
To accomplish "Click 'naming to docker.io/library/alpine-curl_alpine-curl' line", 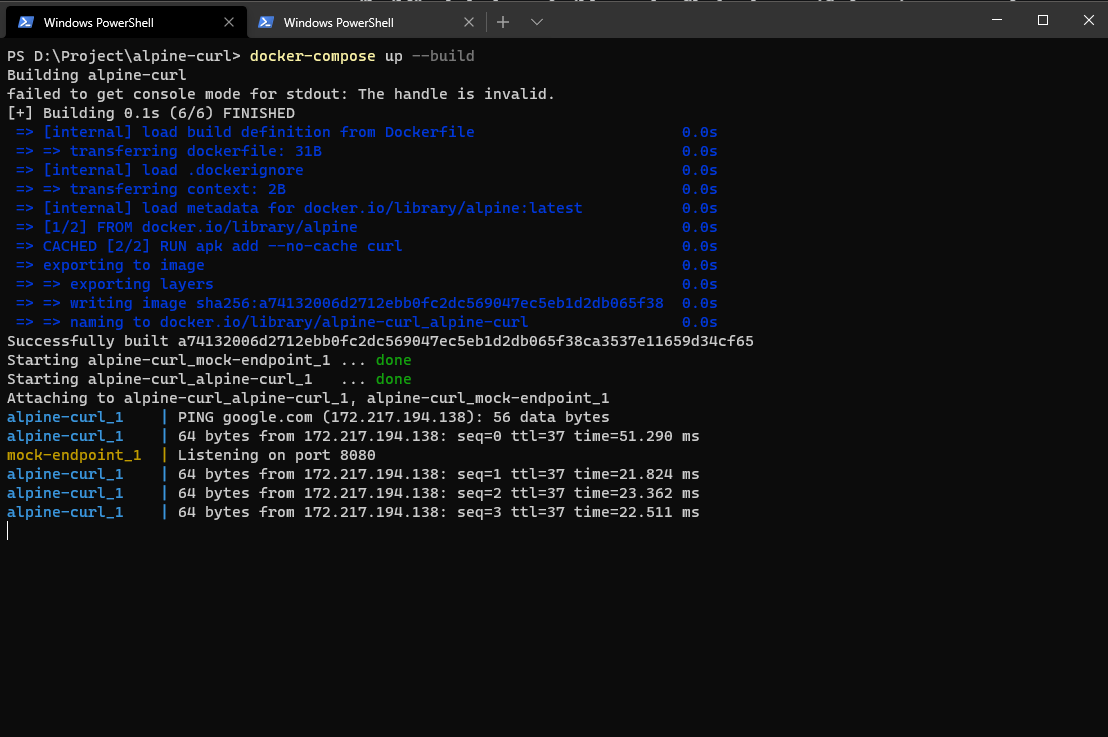I will click(x=366, y=323).
